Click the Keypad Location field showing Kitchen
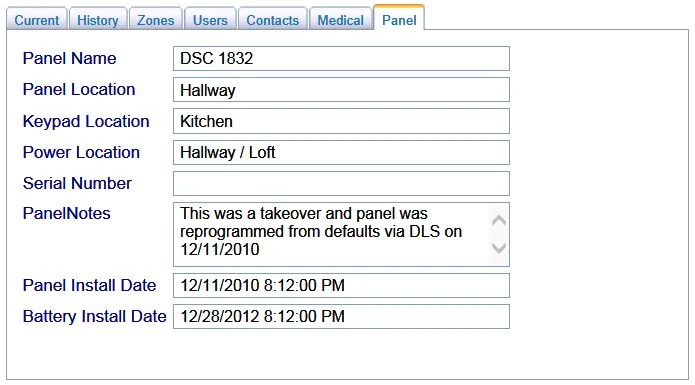The height and width of the screenshot is (385, 695). (x=341, y=121)
